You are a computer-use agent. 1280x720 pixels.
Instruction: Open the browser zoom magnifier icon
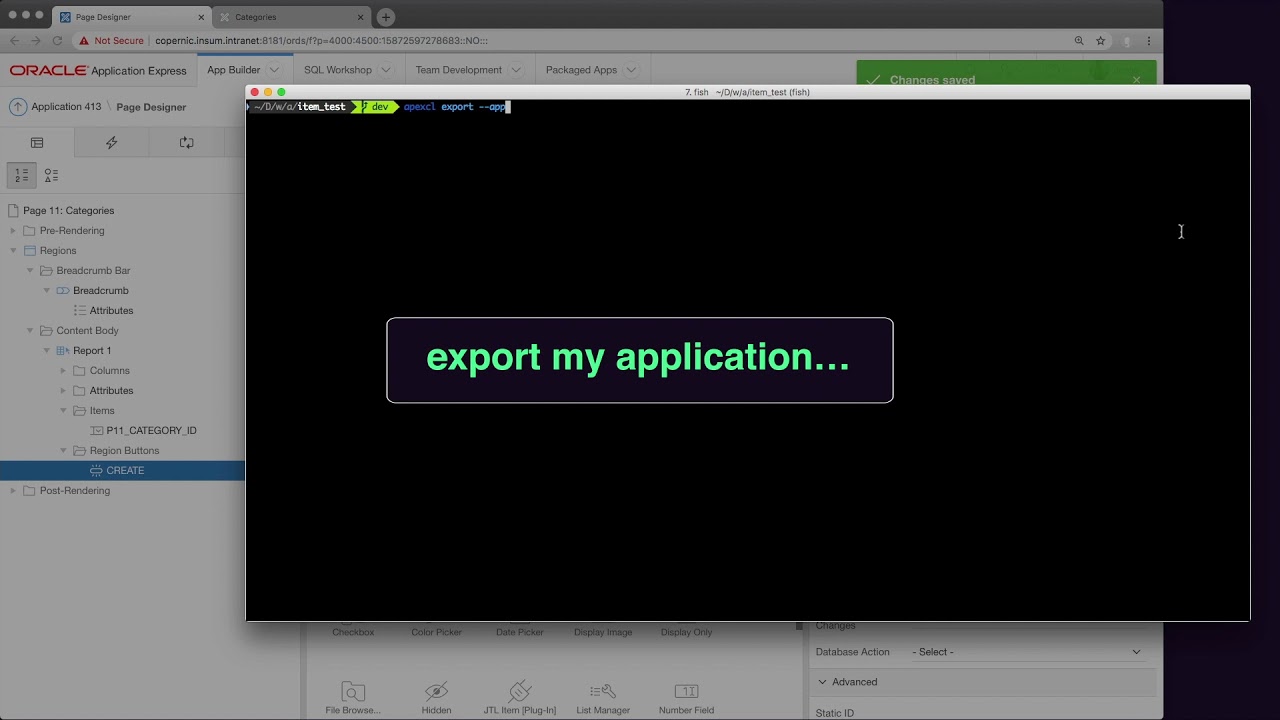[x=1079, y=41]
